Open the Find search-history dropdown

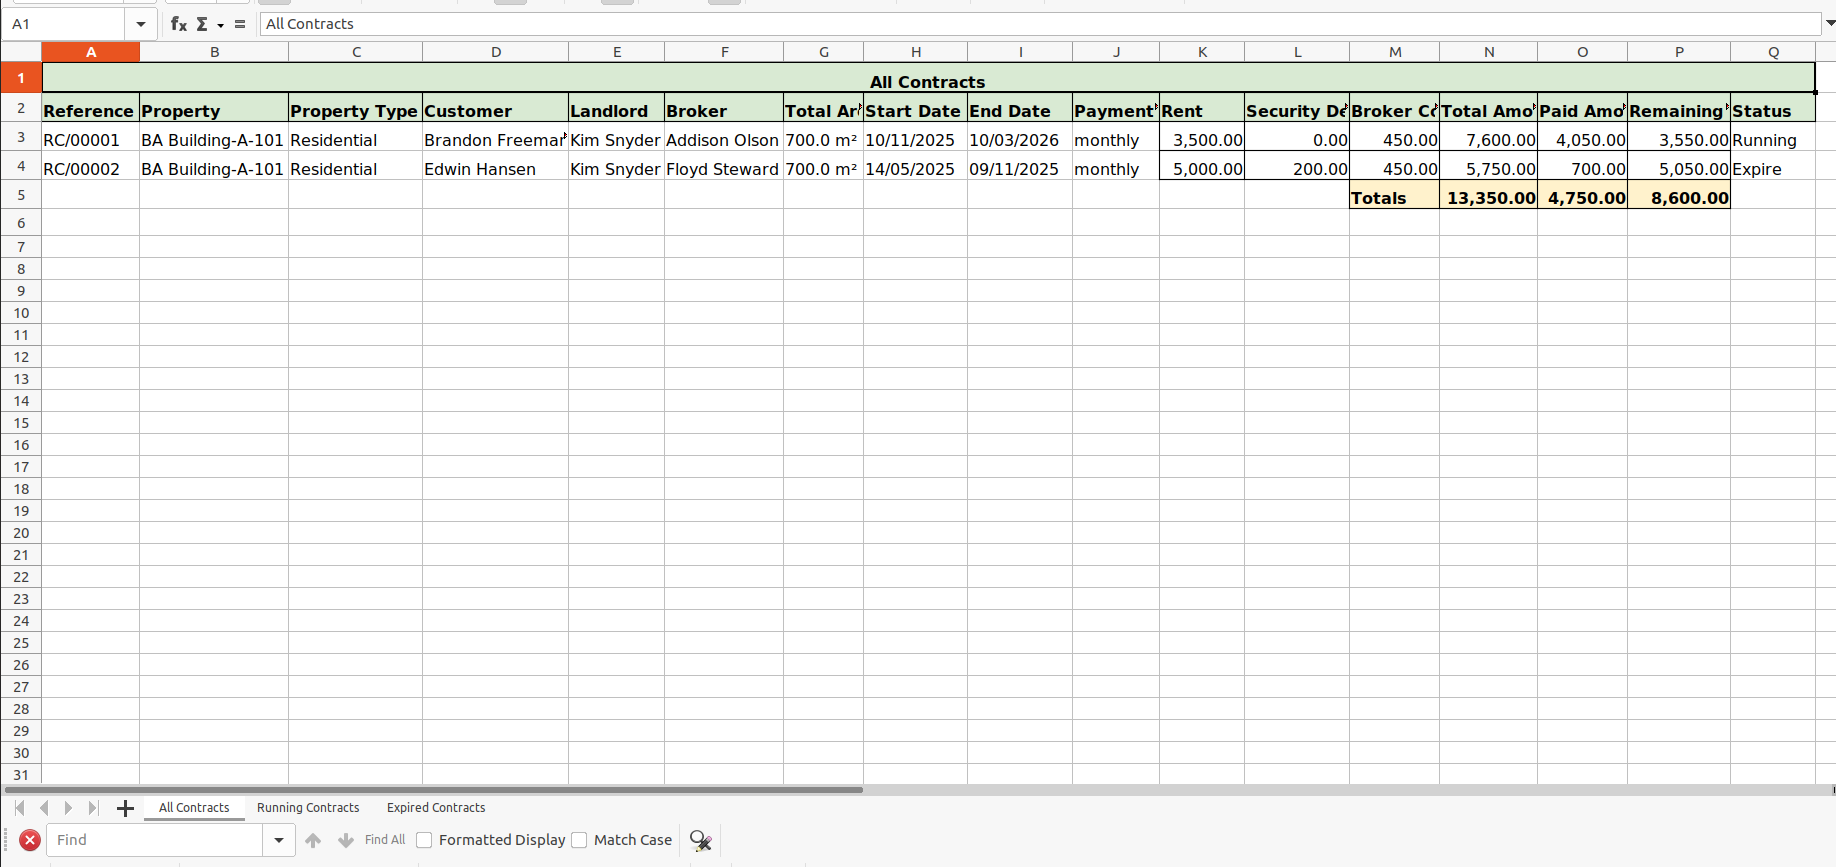[x=279, y=840]
